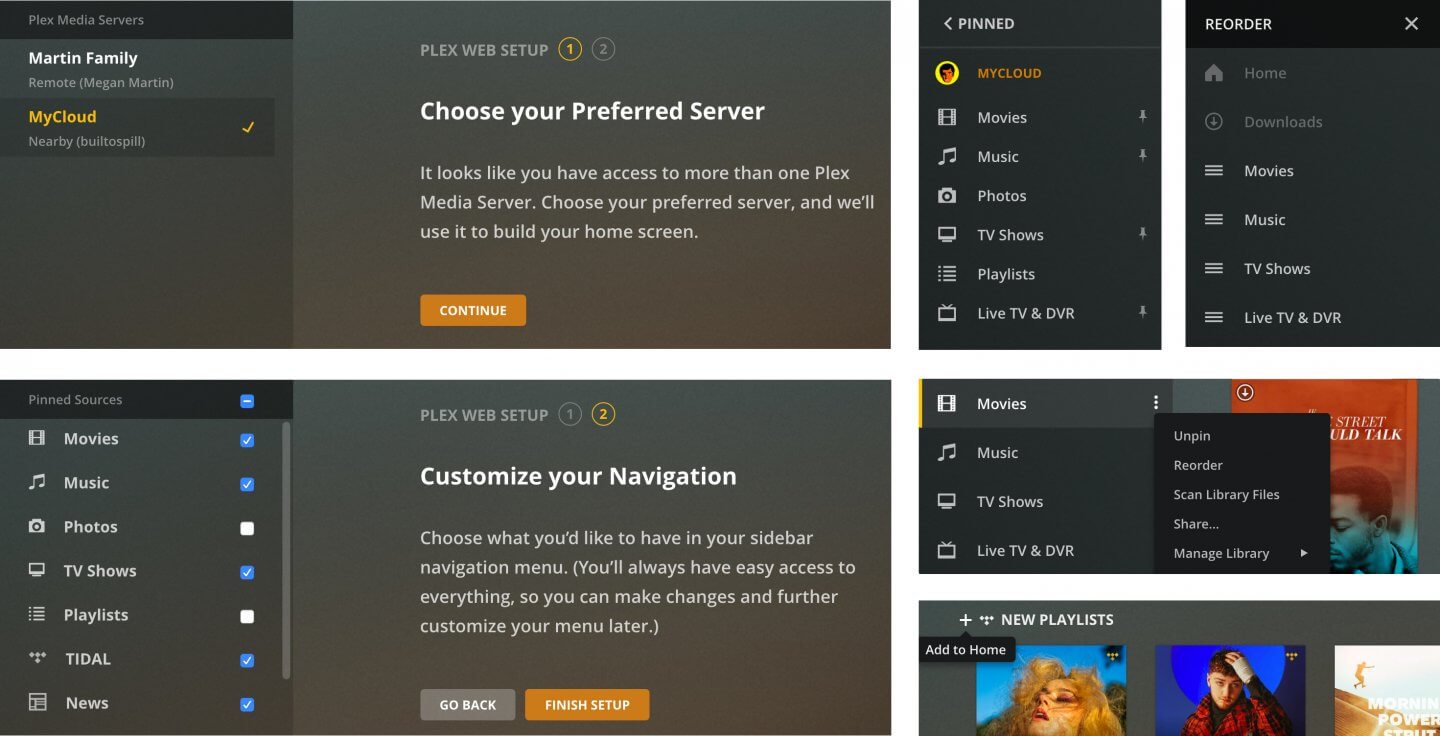The width and height of the screenshot is (1440, 736).
Task: Toggle the TIDAL checkbox off
Action: (x=247, y=660)
